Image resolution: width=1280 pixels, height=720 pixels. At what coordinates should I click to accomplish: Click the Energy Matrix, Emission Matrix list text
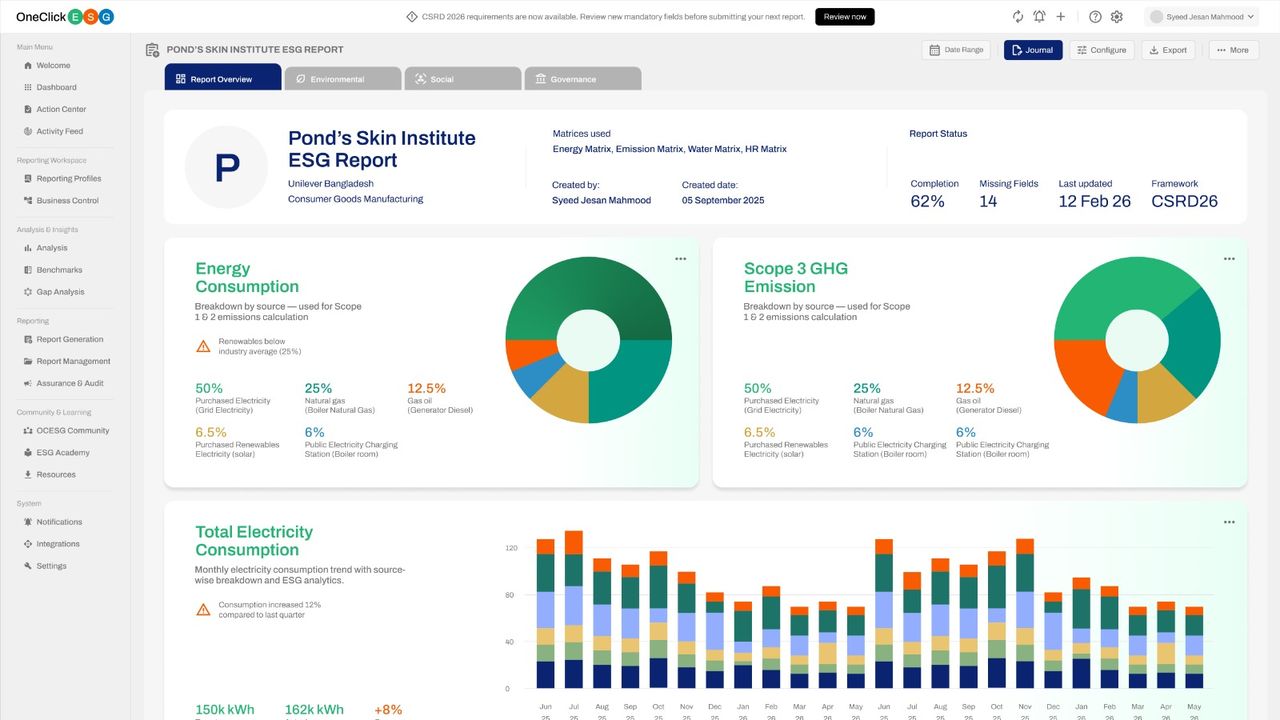tap(669, 149)
